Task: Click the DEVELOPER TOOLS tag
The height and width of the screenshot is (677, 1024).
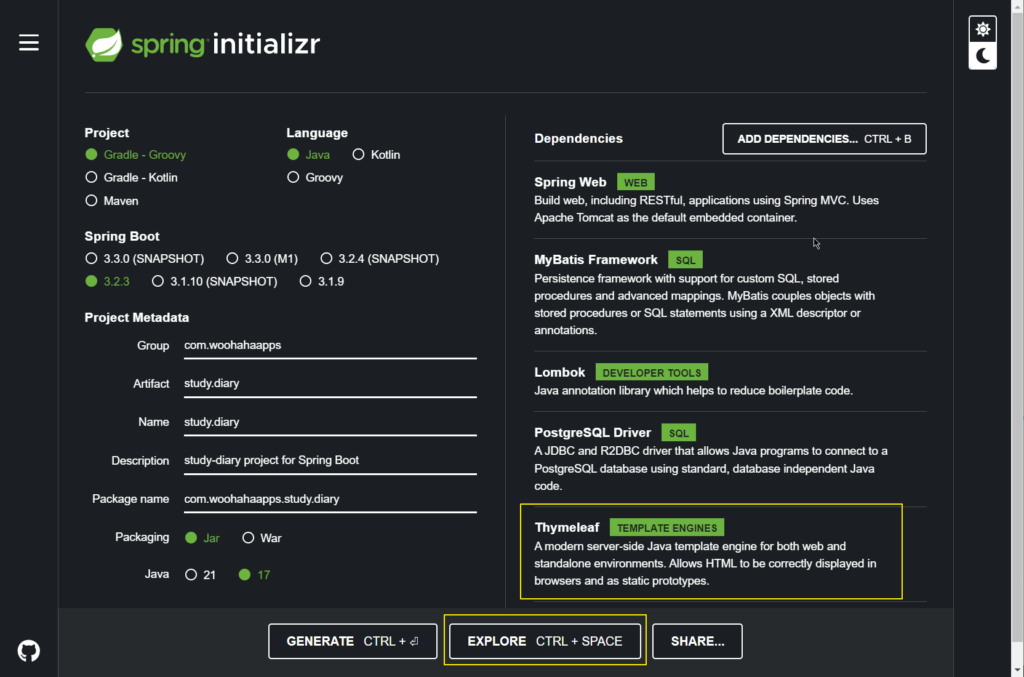Action: pos(652,373)
